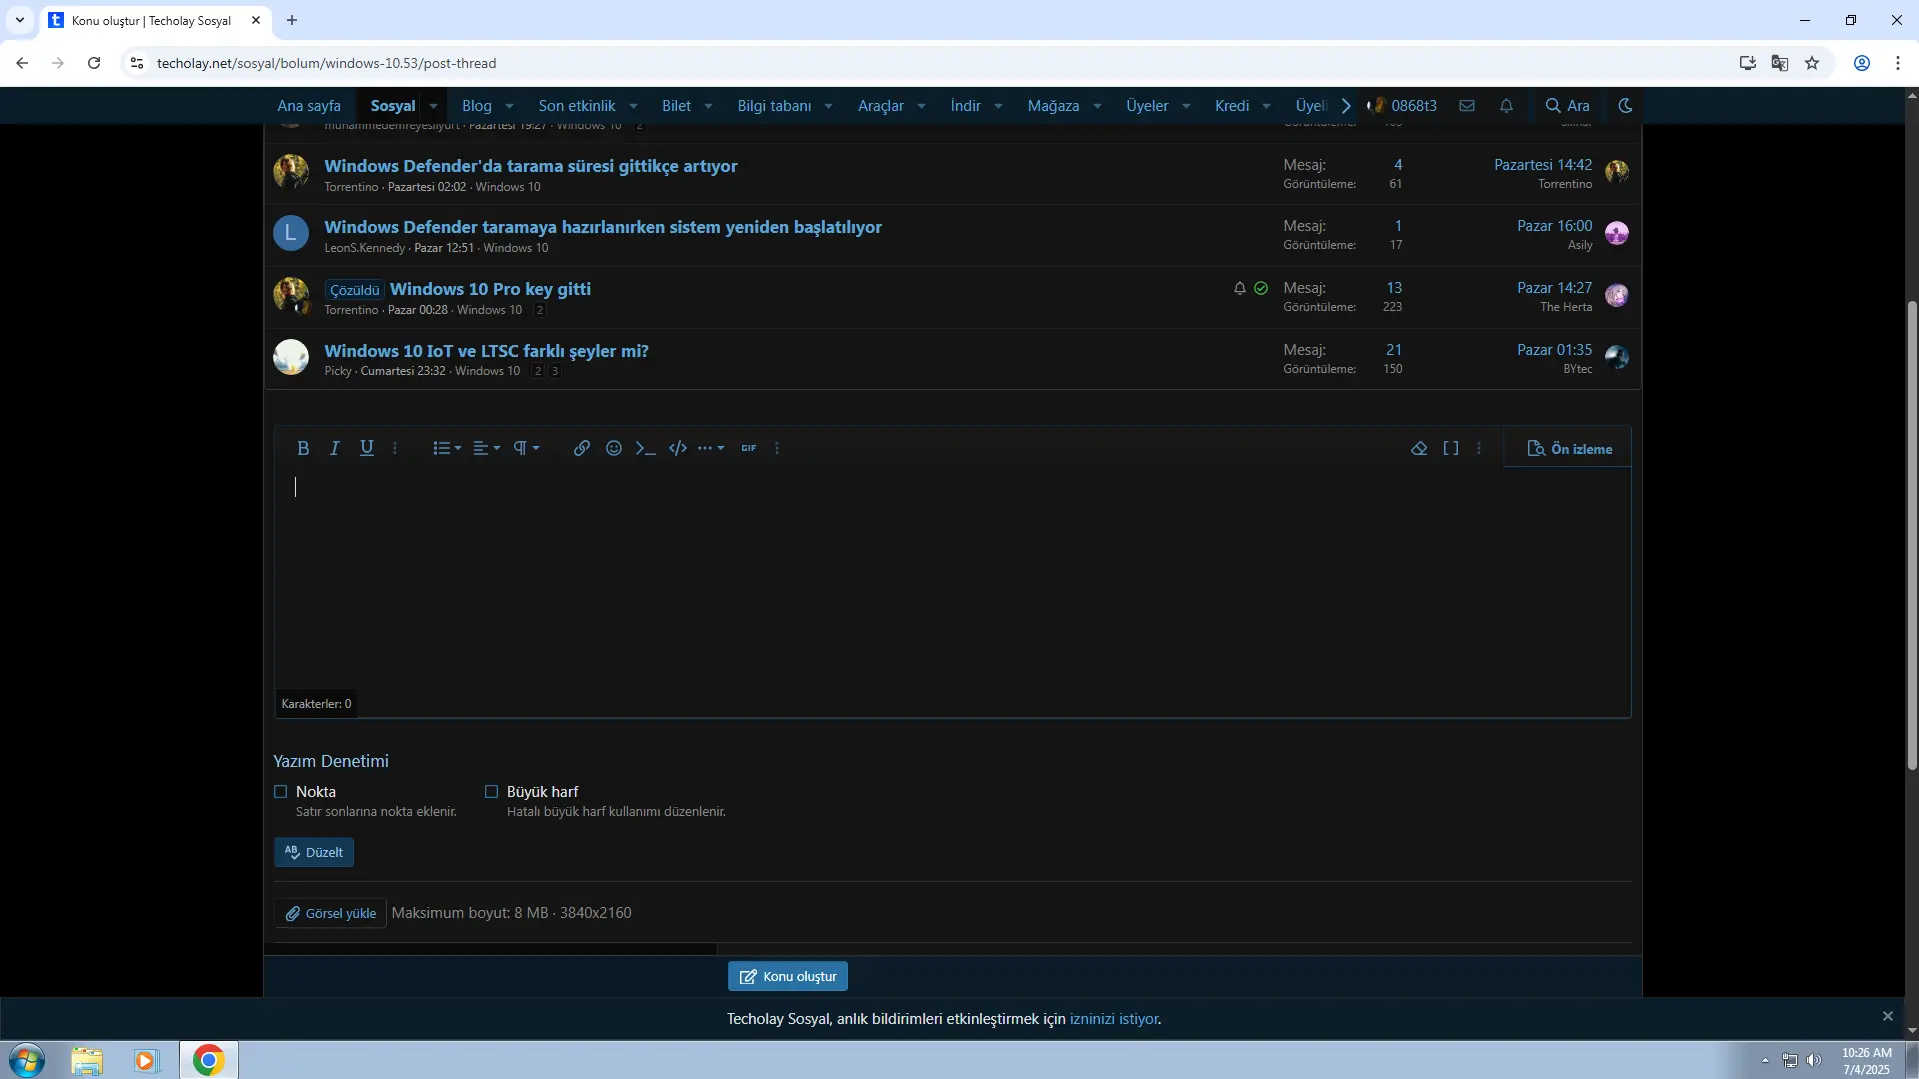Open the emoji smiley picker
The width and height of the screenshot is (1919, 1079).
click(x=614, y=448)
